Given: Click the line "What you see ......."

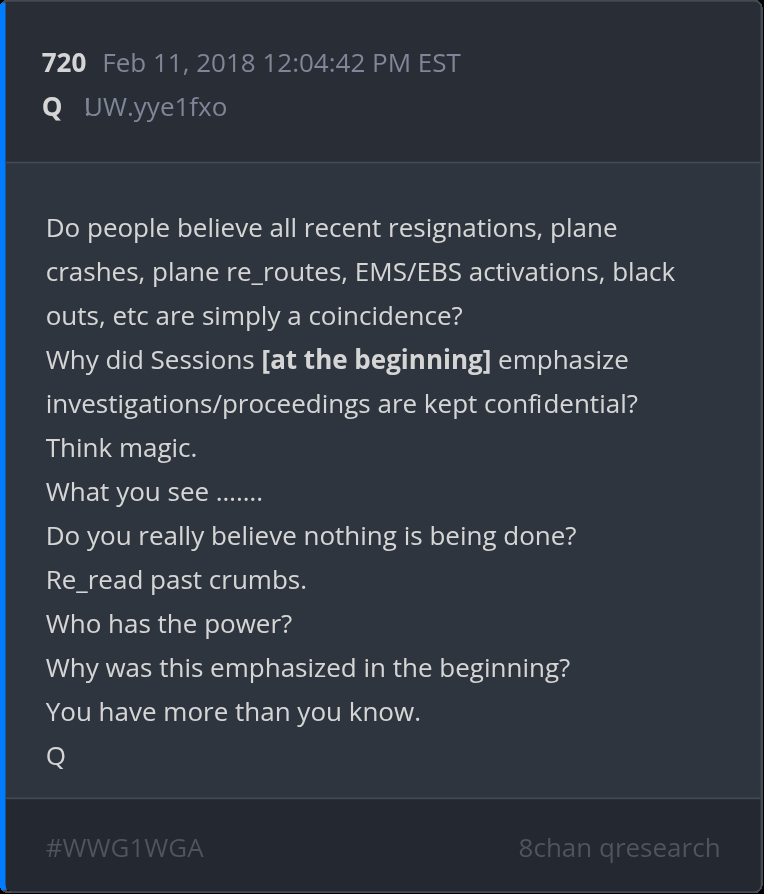Looking at the screenshot, I should click(x=154, y=492).
